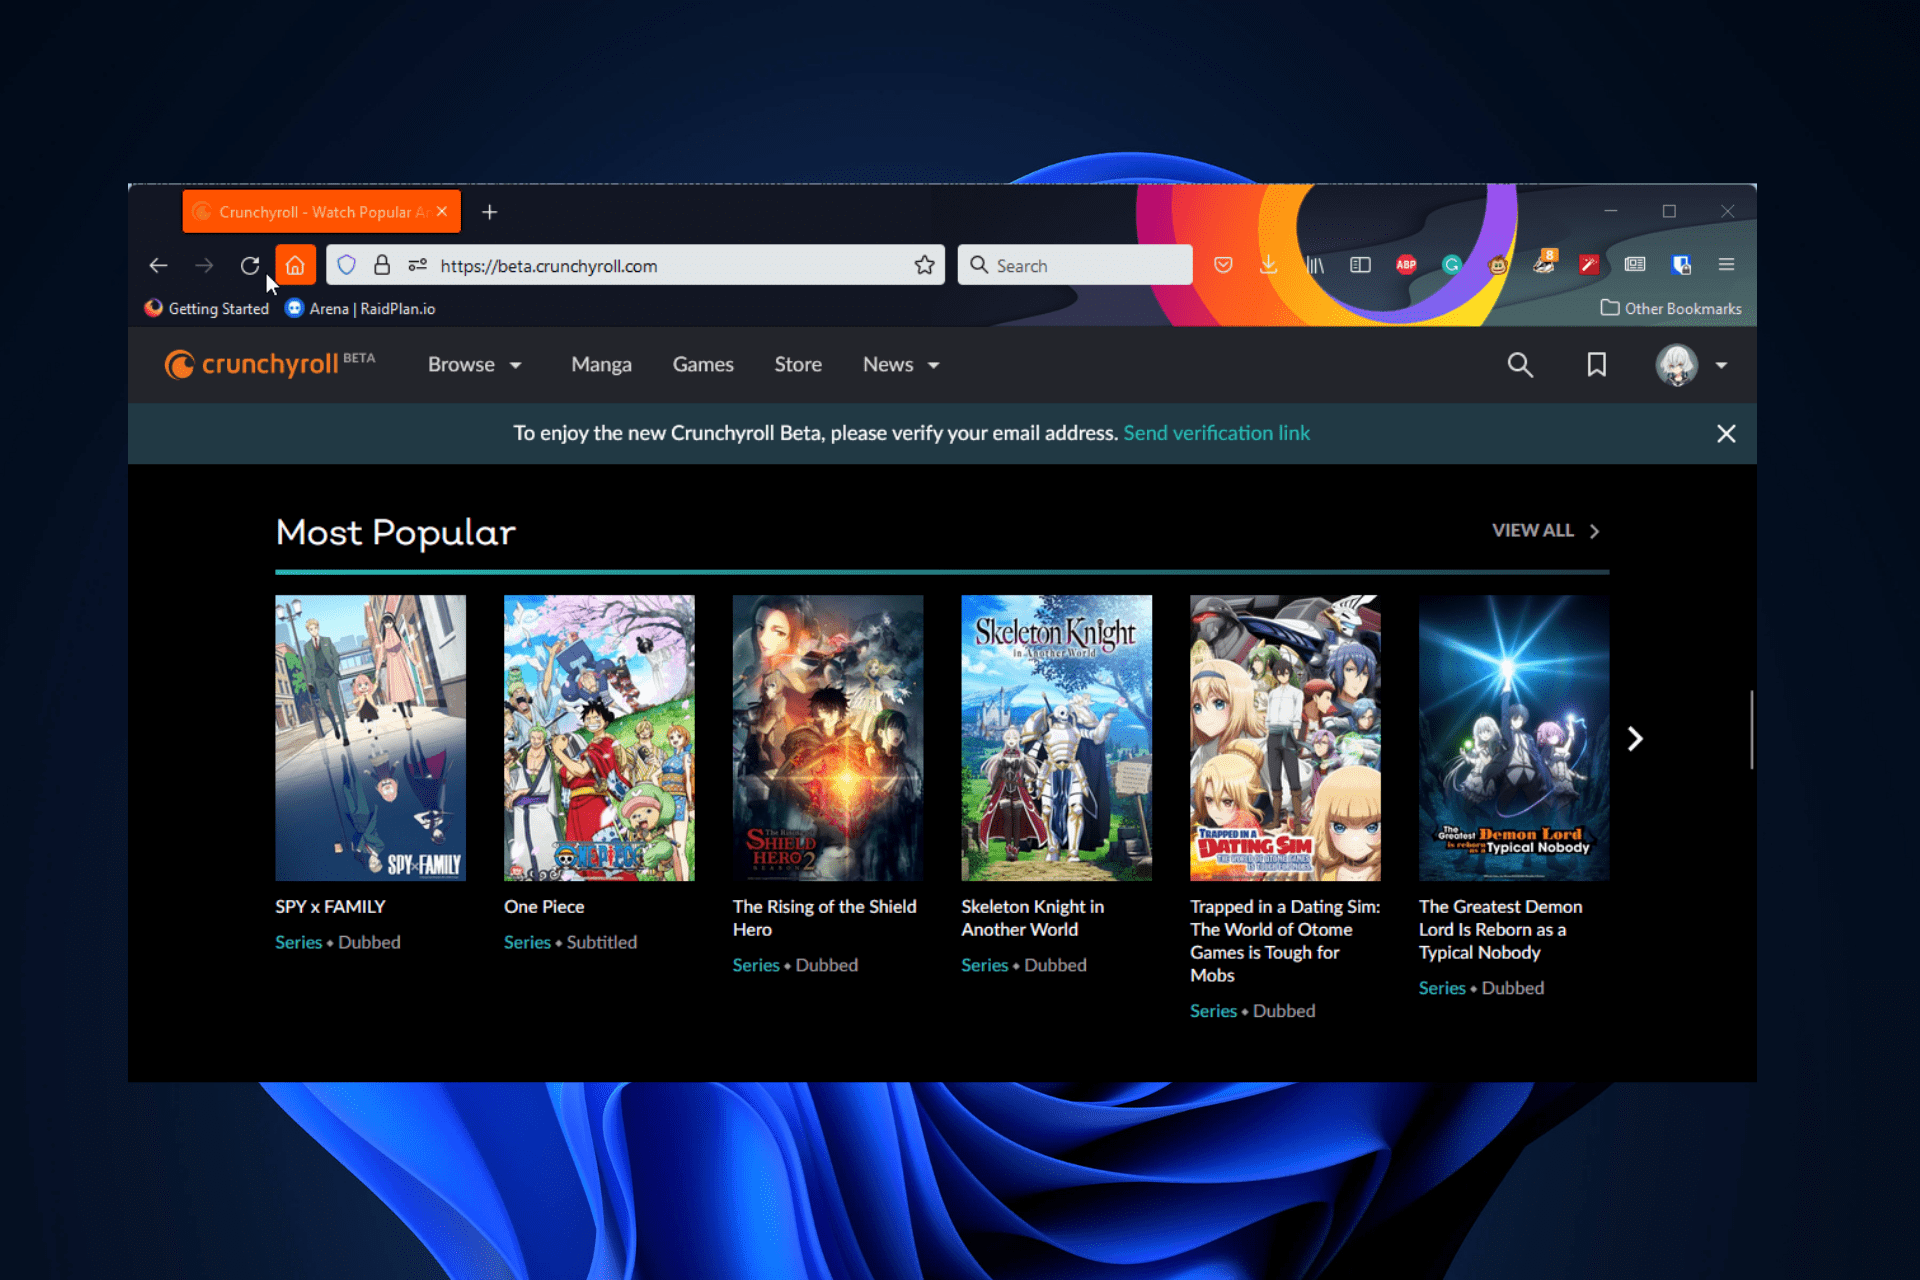Open the Tampermonkey monkey extension icon

point(1497,265)
